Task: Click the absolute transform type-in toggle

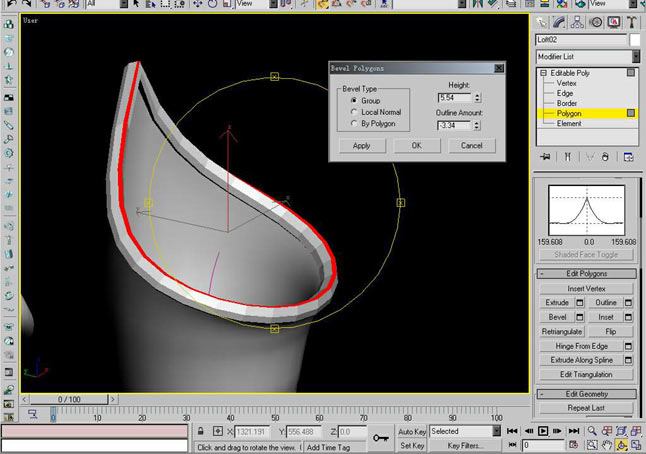Action: point(218,431)
